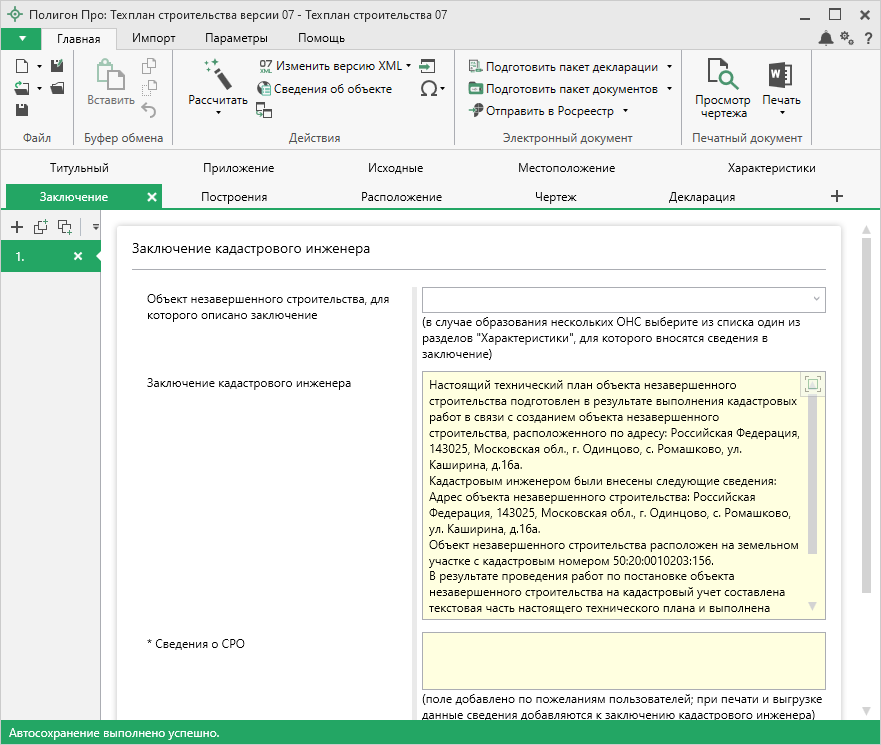
Task: Open the Характеристики section tab
Action: click(771, 168)
